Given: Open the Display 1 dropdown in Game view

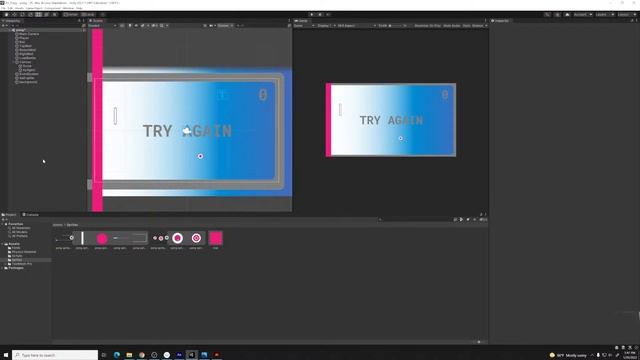Looking at the screenshot, I should pos(327,26).
